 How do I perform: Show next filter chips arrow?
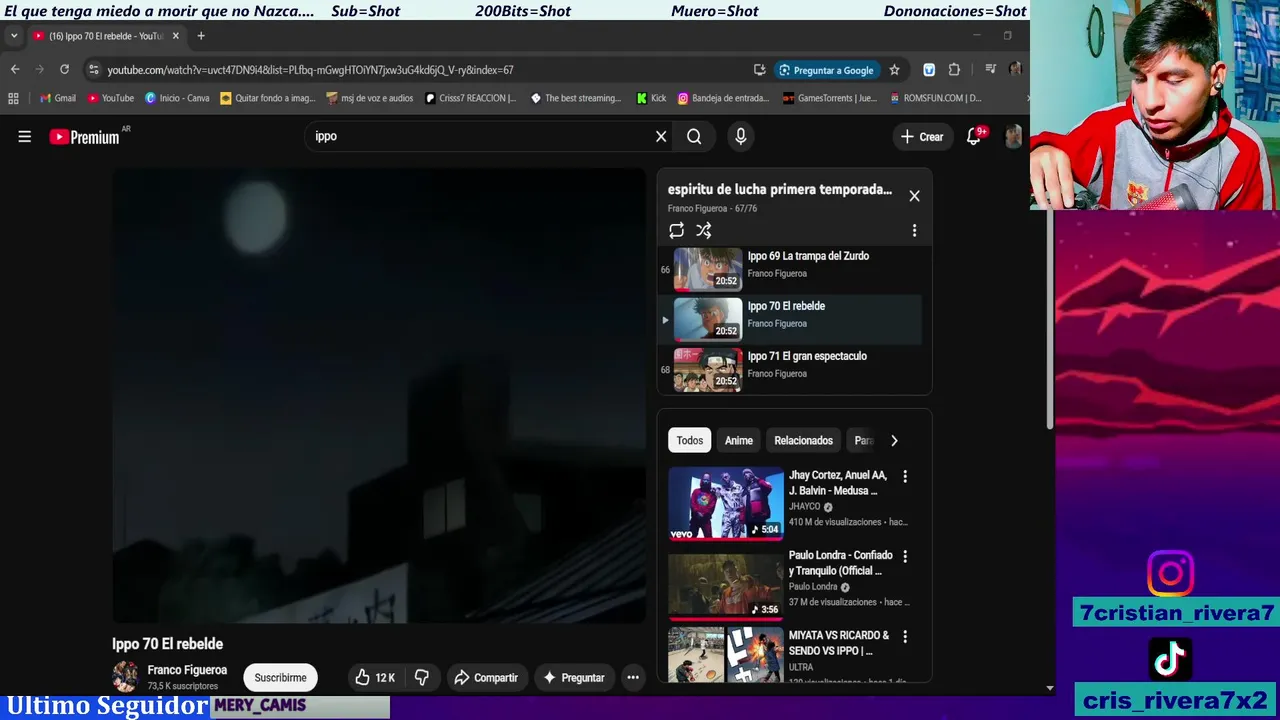(894, 441)
